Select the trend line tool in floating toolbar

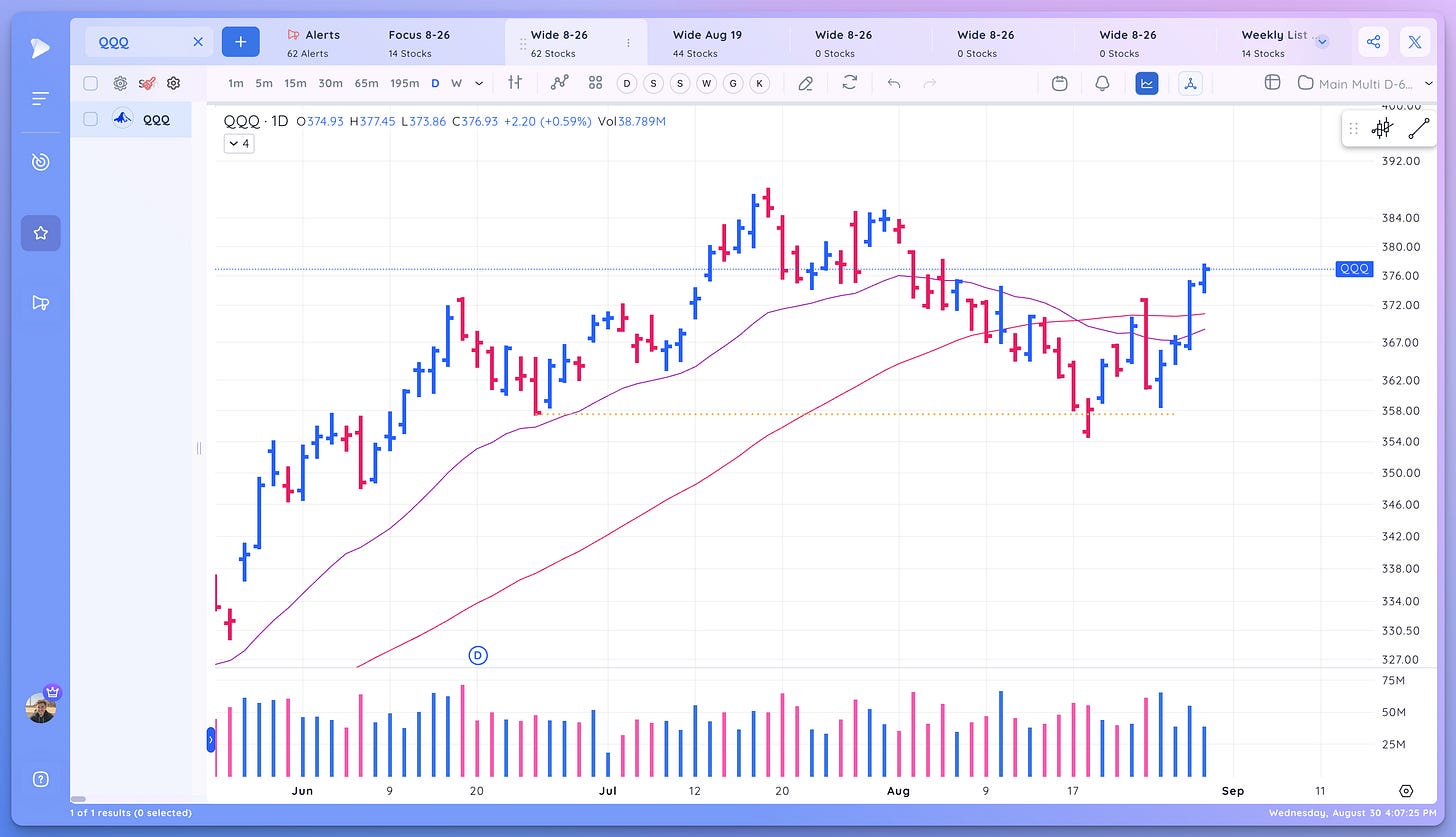click(x=1418, y=128)
